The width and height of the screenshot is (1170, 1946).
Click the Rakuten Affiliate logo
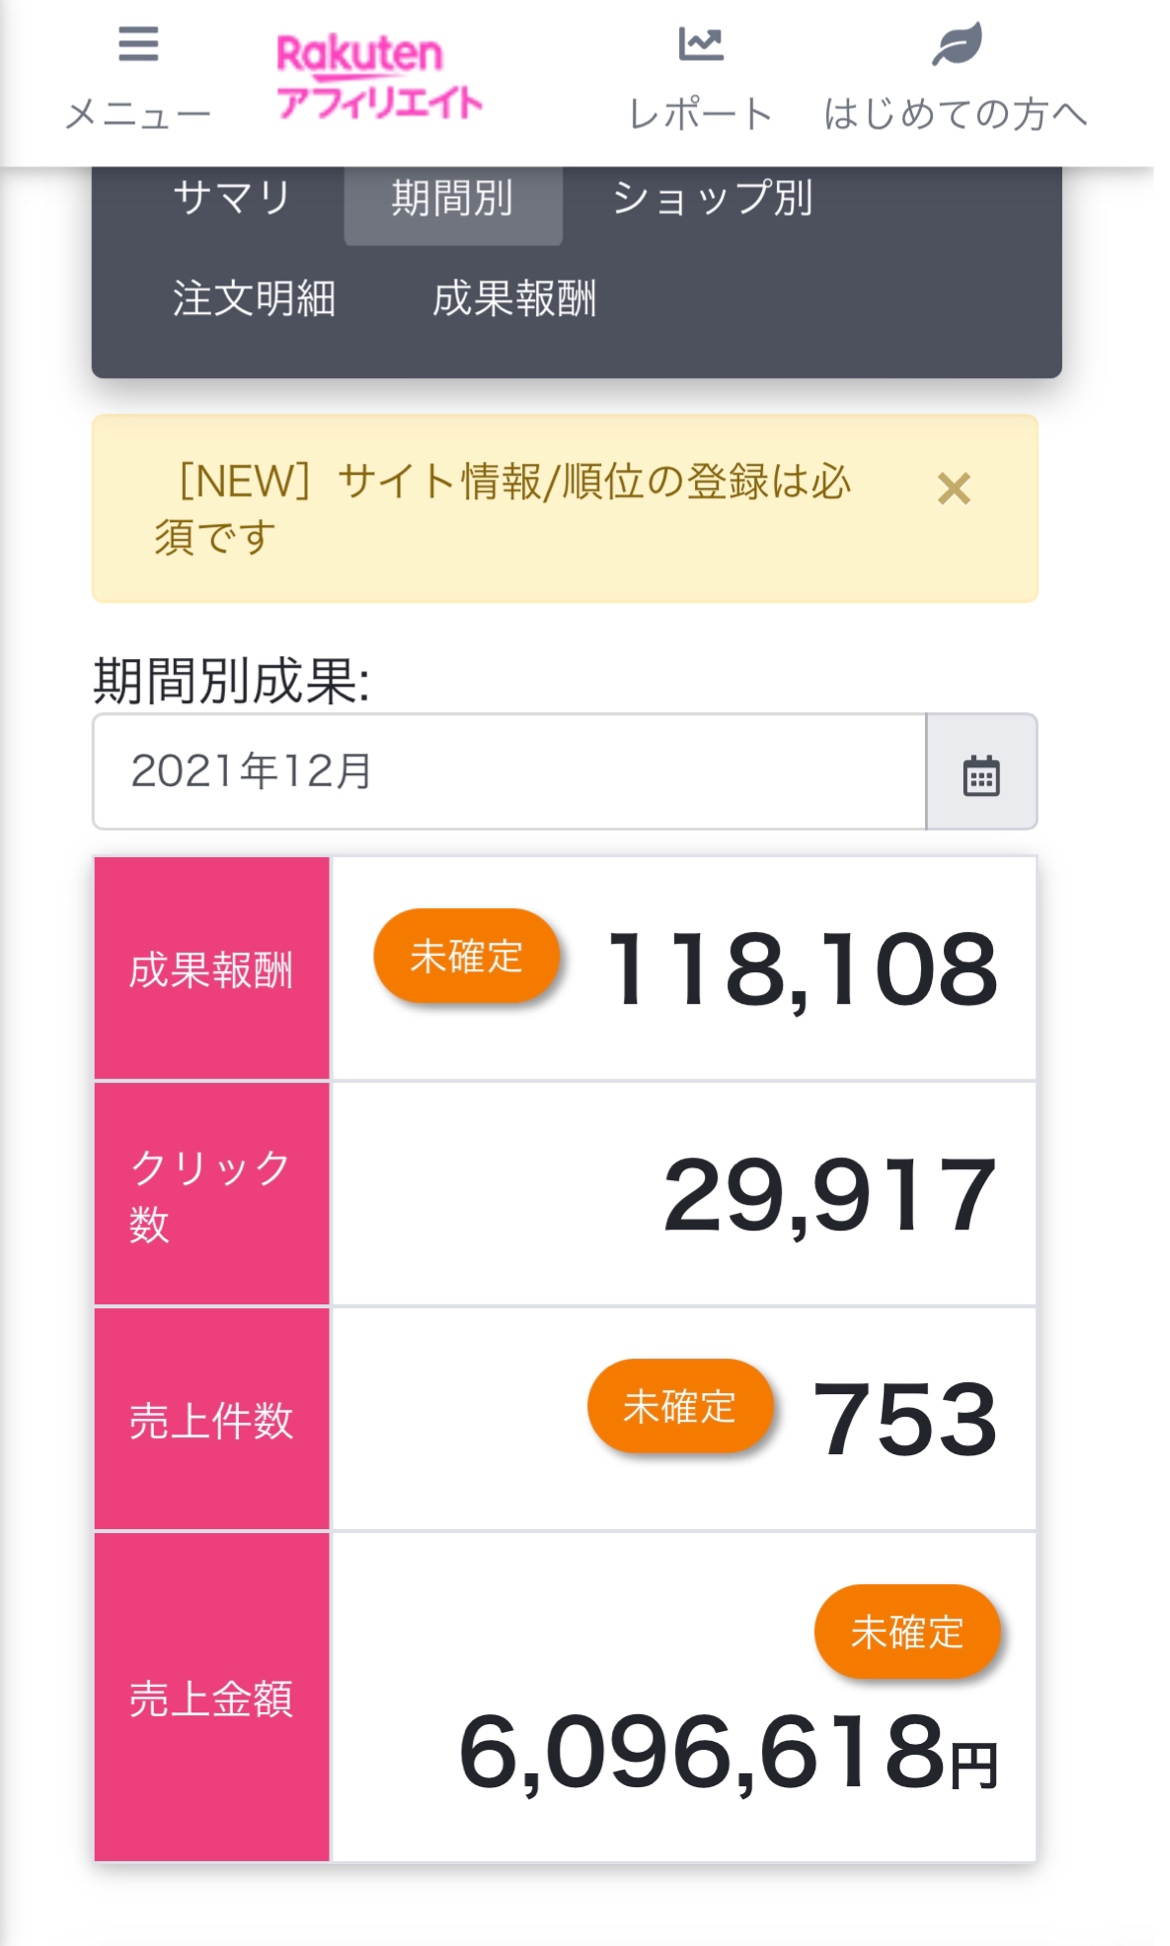point(379,78)
